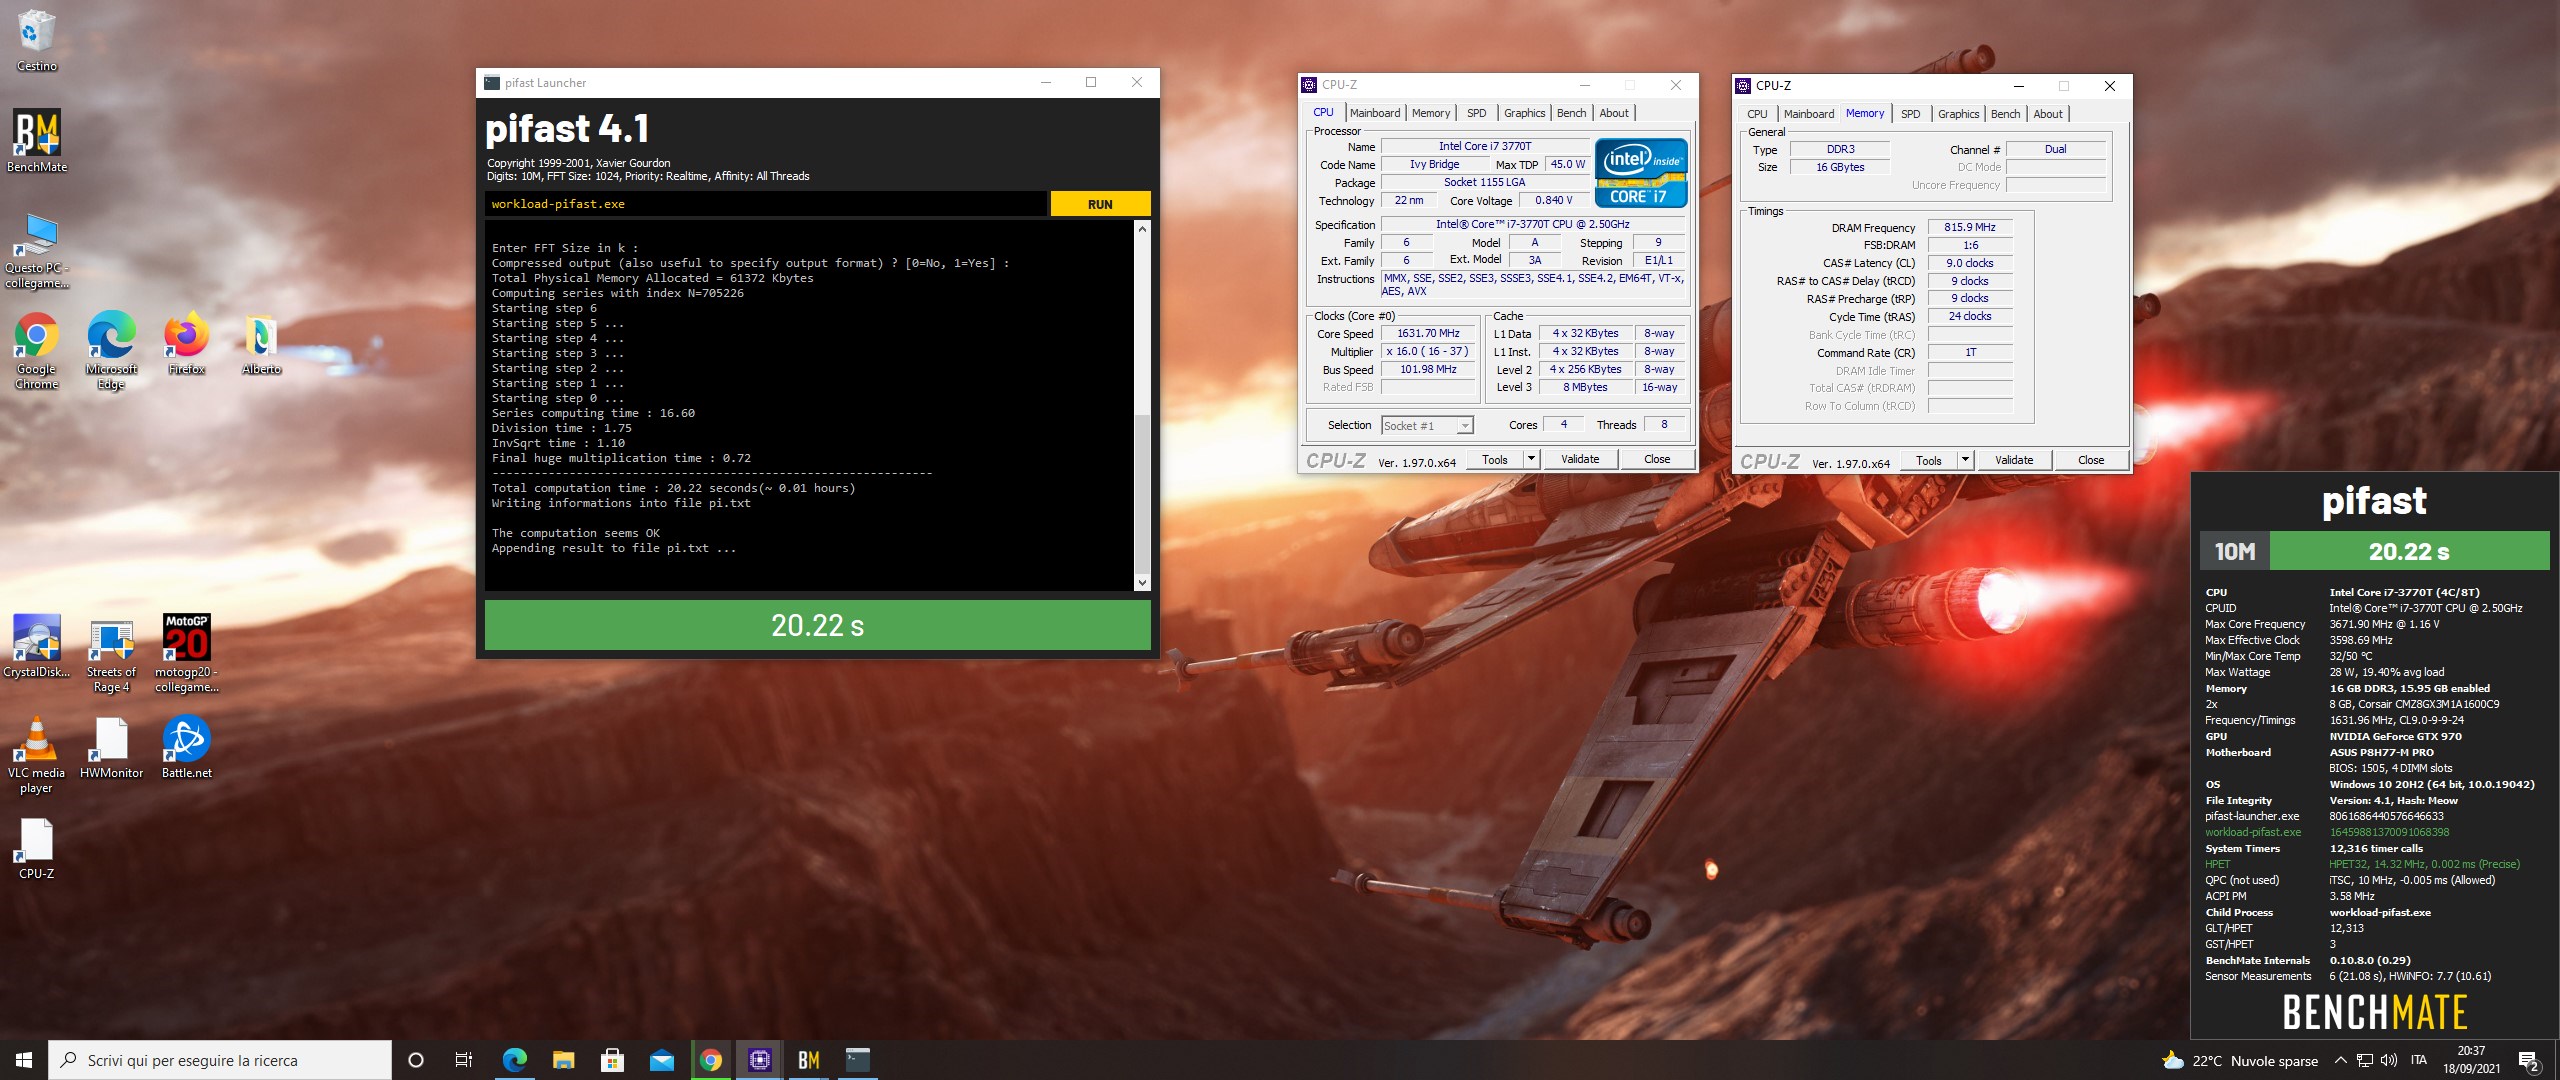Open HWMonitor desktop shortcut
This screenshot has width=2560, height=1080.
(111, 748)
